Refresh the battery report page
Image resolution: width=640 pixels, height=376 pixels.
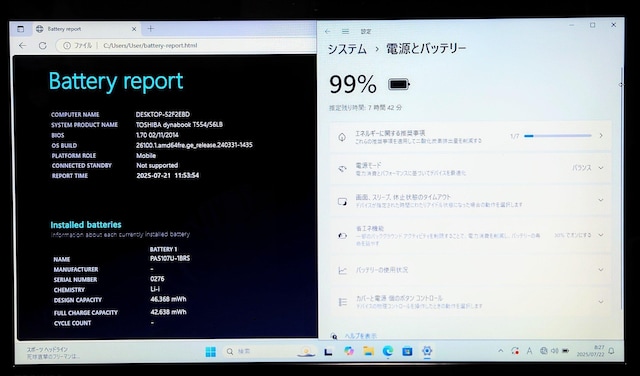click(42, 46)
